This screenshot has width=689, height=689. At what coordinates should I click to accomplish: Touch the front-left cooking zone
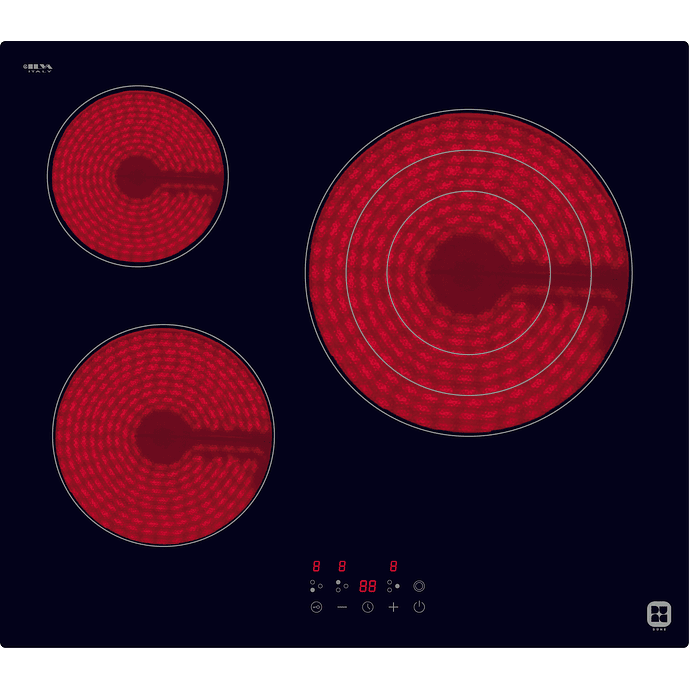163,436
